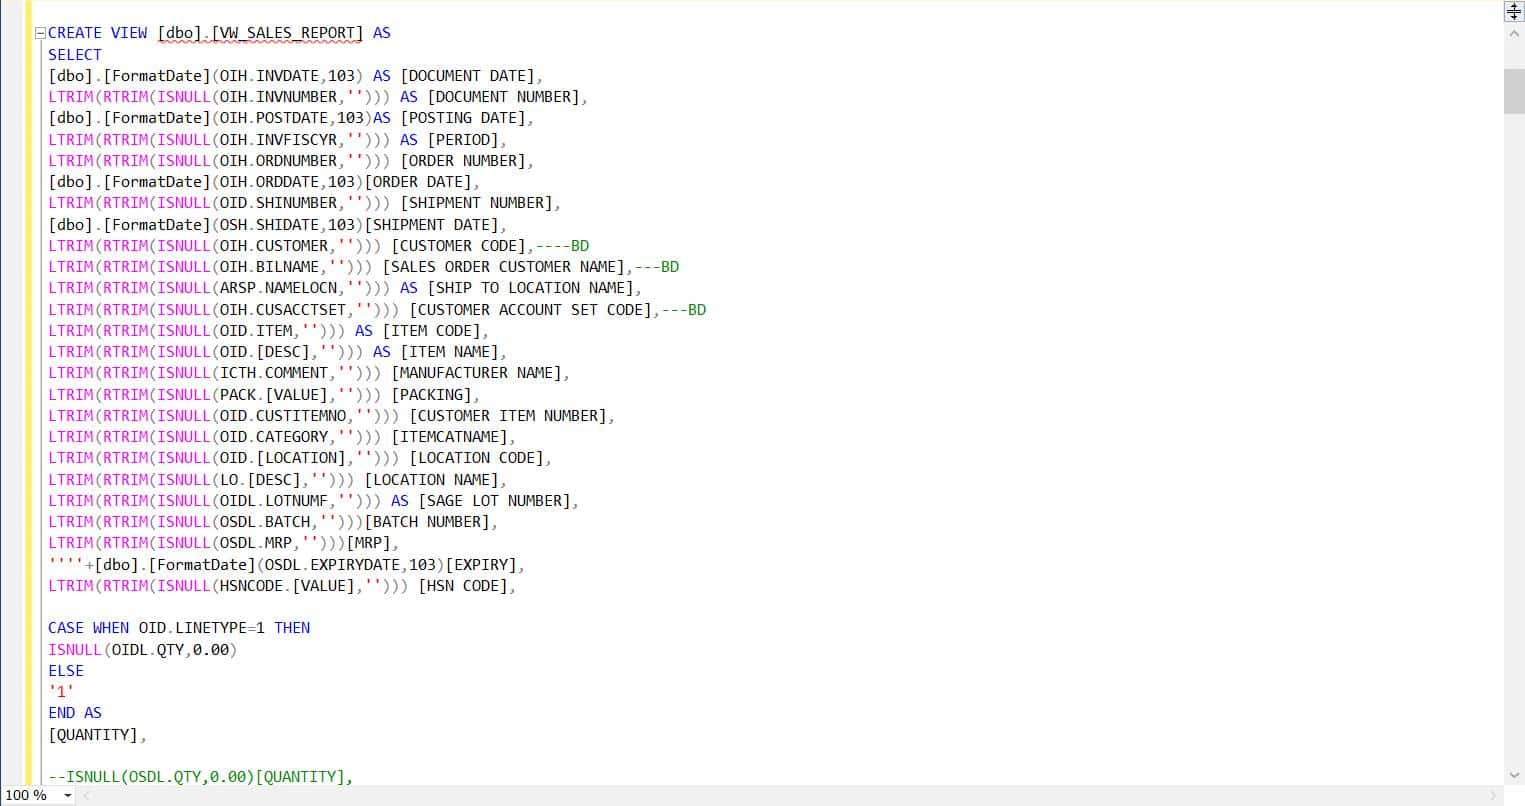
Task: Click the vertical scrollbar down arrow
Action: [1514, 775]
